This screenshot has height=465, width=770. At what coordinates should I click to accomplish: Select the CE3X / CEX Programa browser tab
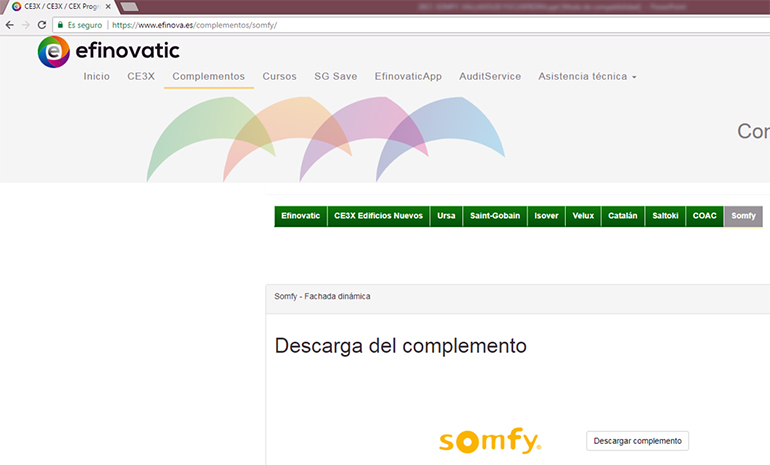click(61, 6)
